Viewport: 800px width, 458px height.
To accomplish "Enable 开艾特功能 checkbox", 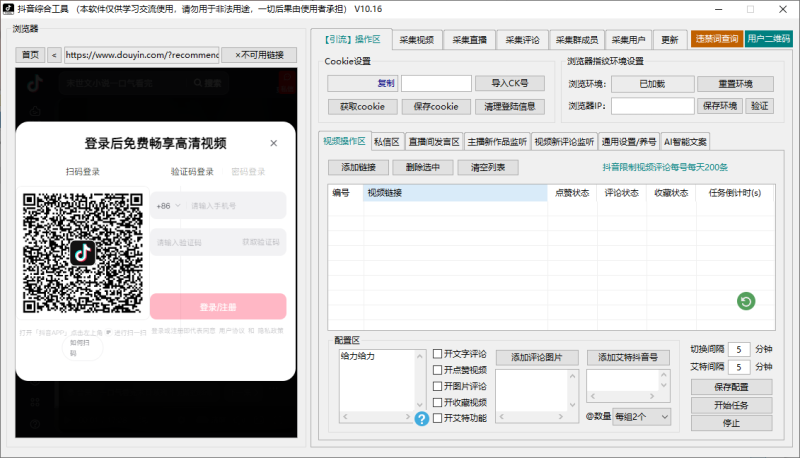I will tap(437, 418).
